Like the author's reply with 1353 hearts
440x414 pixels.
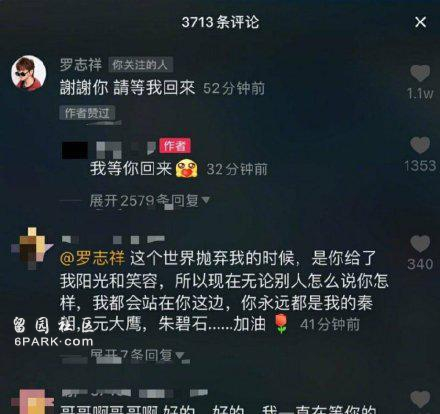[x=420, y=145]
